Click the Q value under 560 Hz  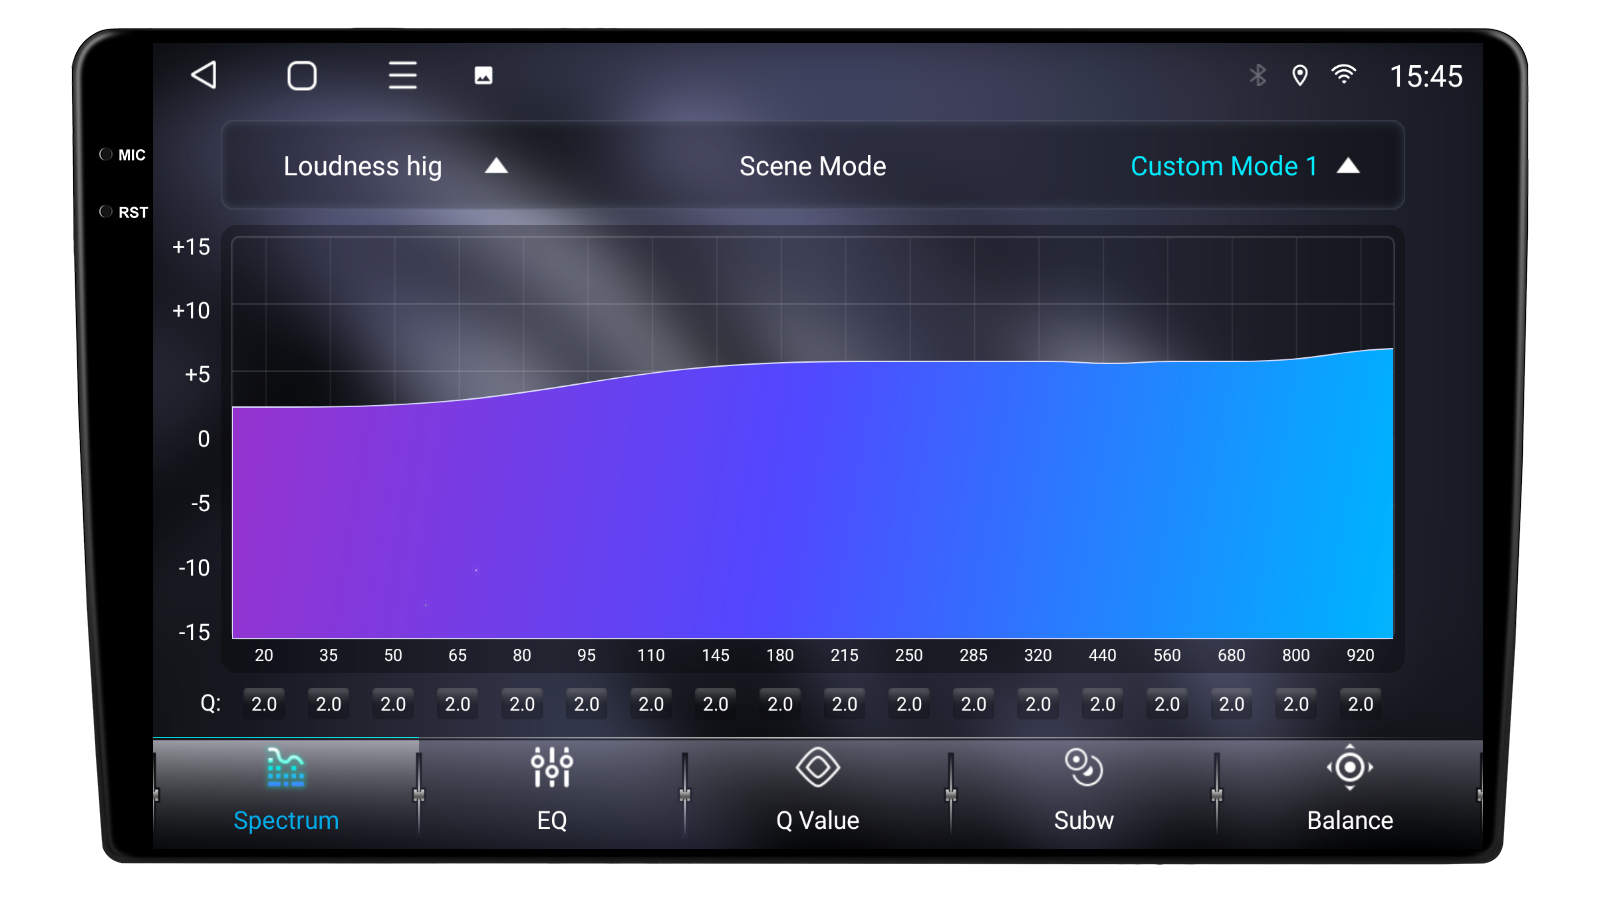pyautogui.click(x=1167, y=704)
